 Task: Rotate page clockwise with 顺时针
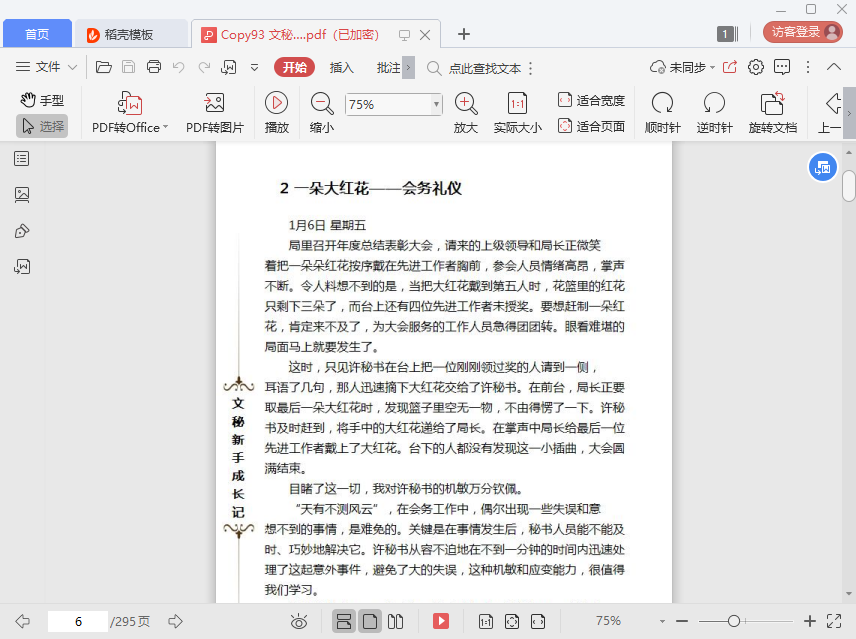pos(662,103)
